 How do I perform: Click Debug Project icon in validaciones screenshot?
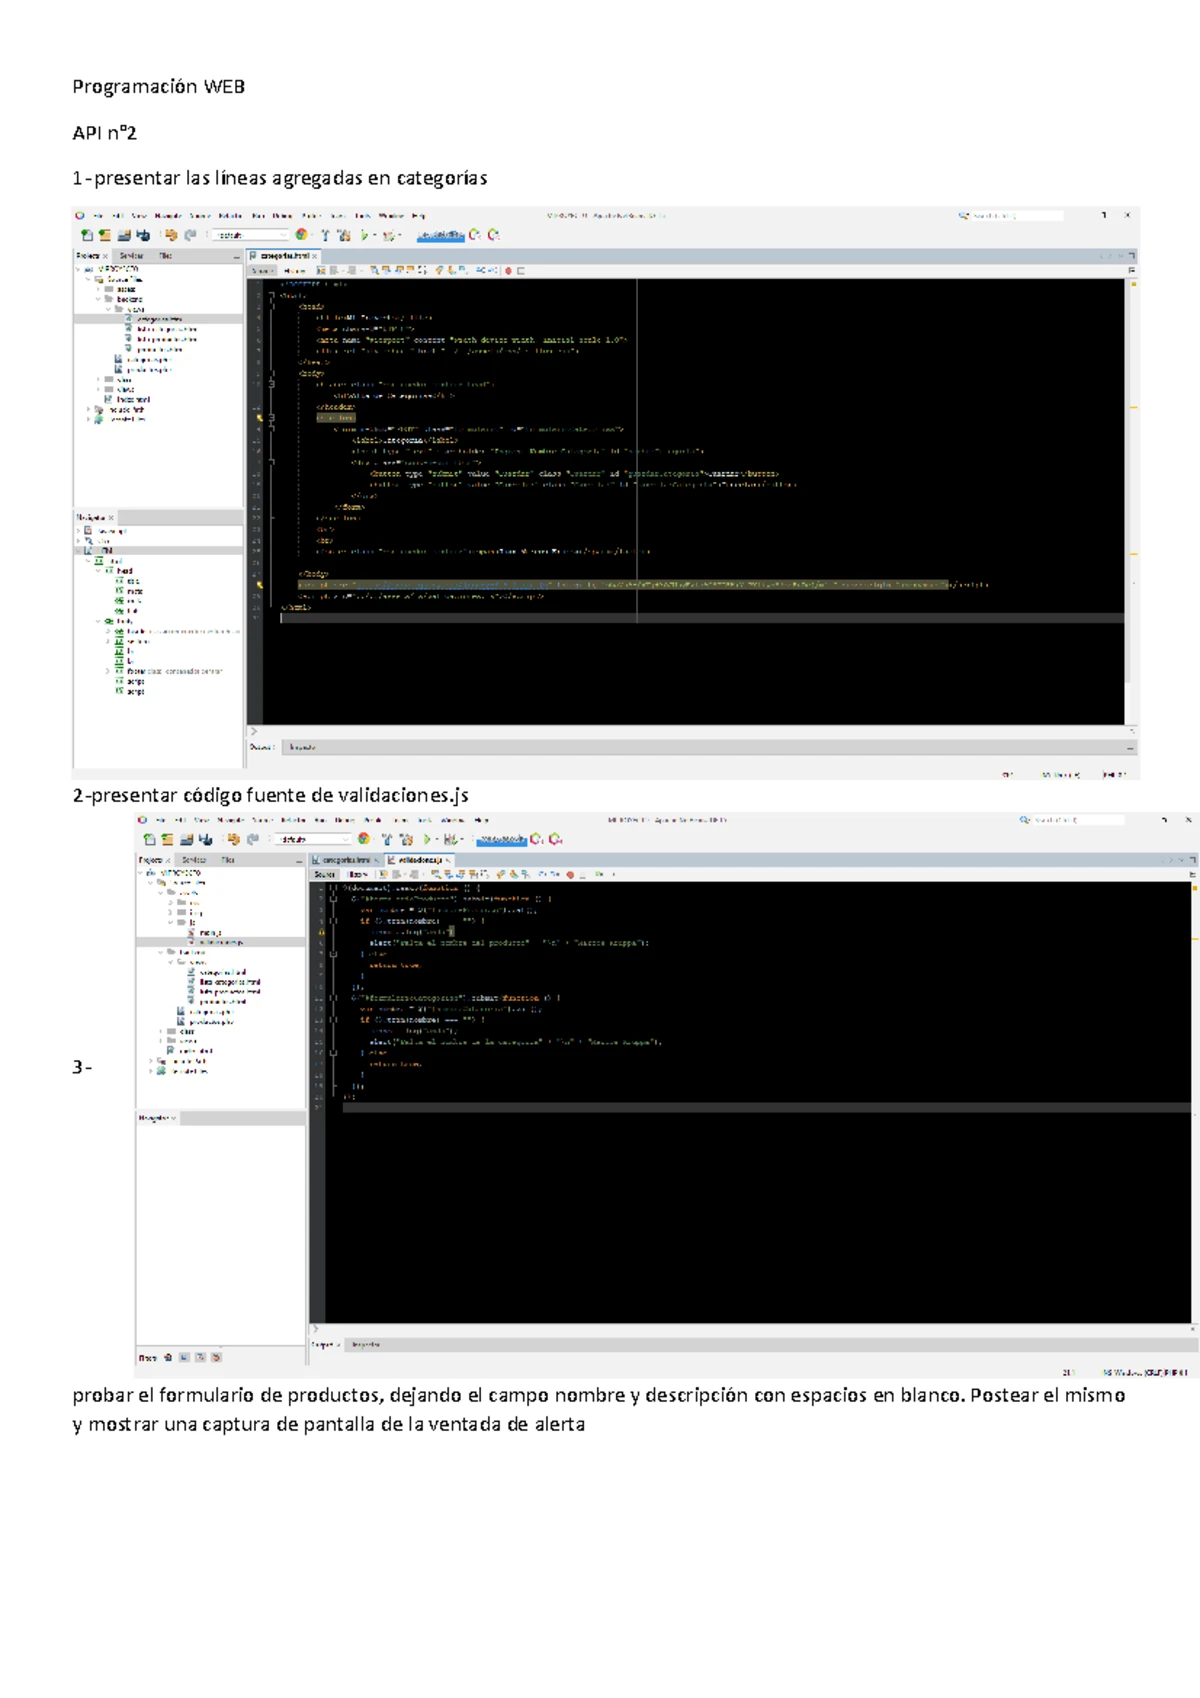(449, 839)
